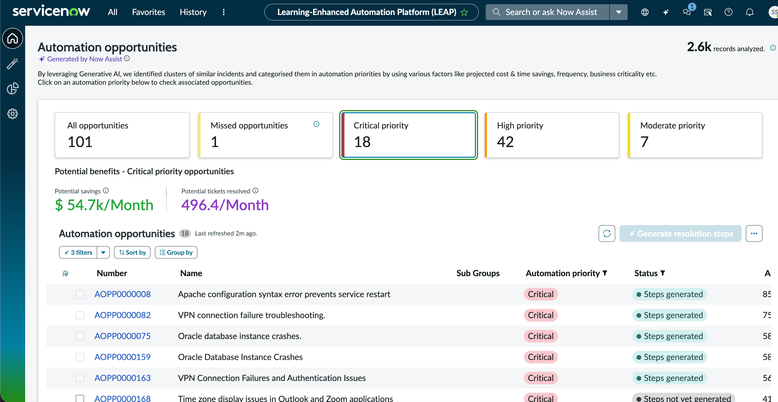
Task: Click Steps not yet generated status
Action: (x=684, y=398)
